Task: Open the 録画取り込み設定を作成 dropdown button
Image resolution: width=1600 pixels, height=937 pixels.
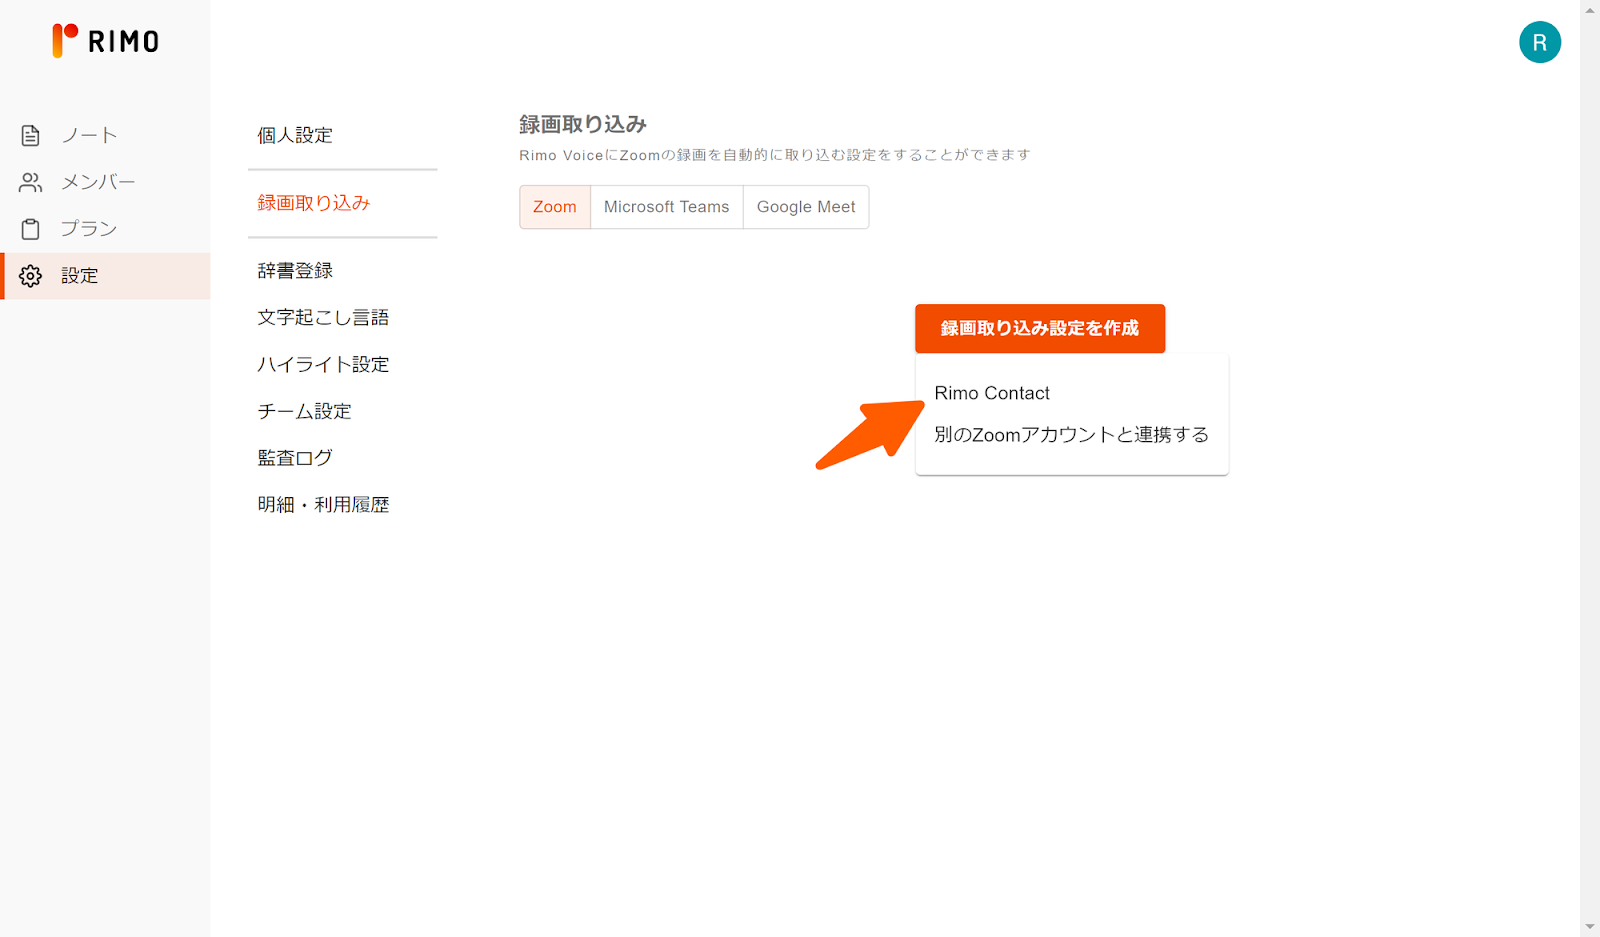Action: point(1039,328)
